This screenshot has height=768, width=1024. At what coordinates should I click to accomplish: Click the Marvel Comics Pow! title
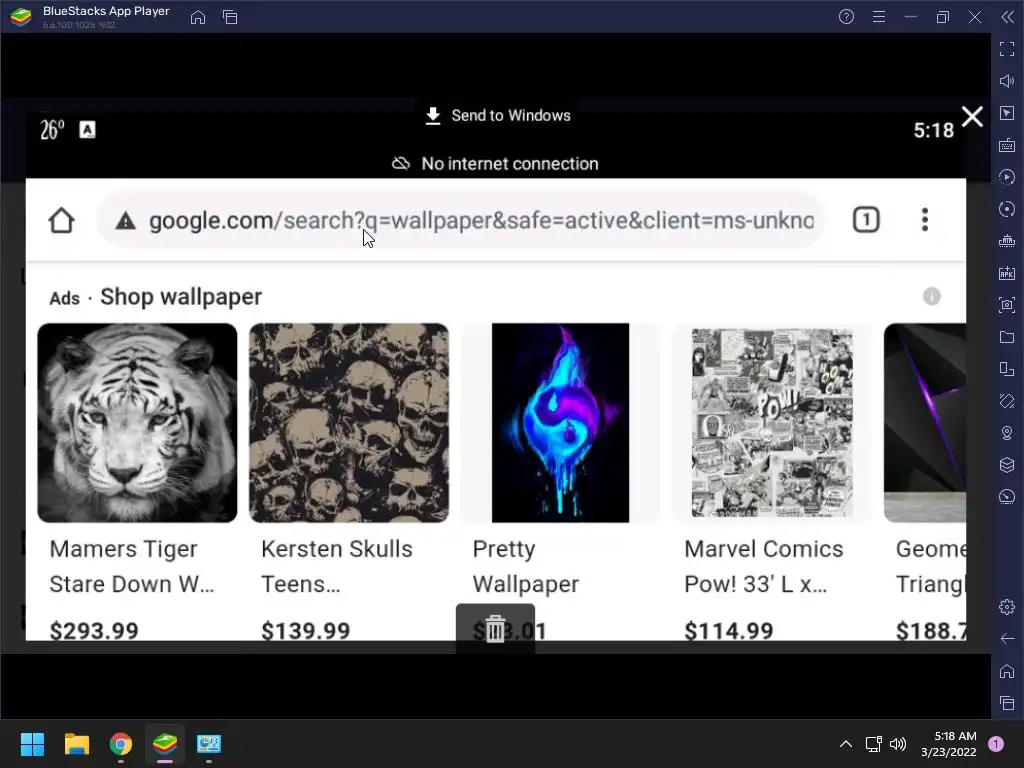pos(764,566)
